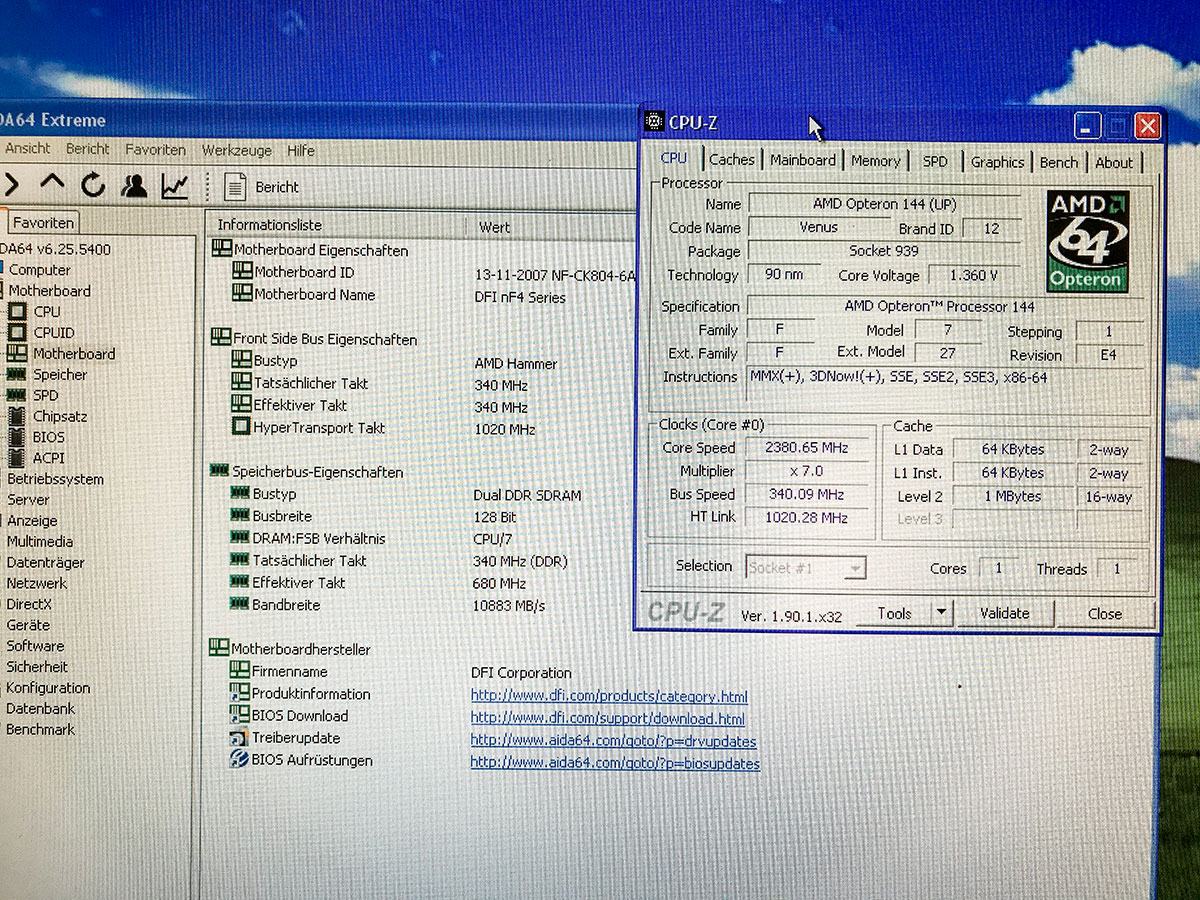
Task: Switch to the Favoriten panel tab
Action: point(43,223)
